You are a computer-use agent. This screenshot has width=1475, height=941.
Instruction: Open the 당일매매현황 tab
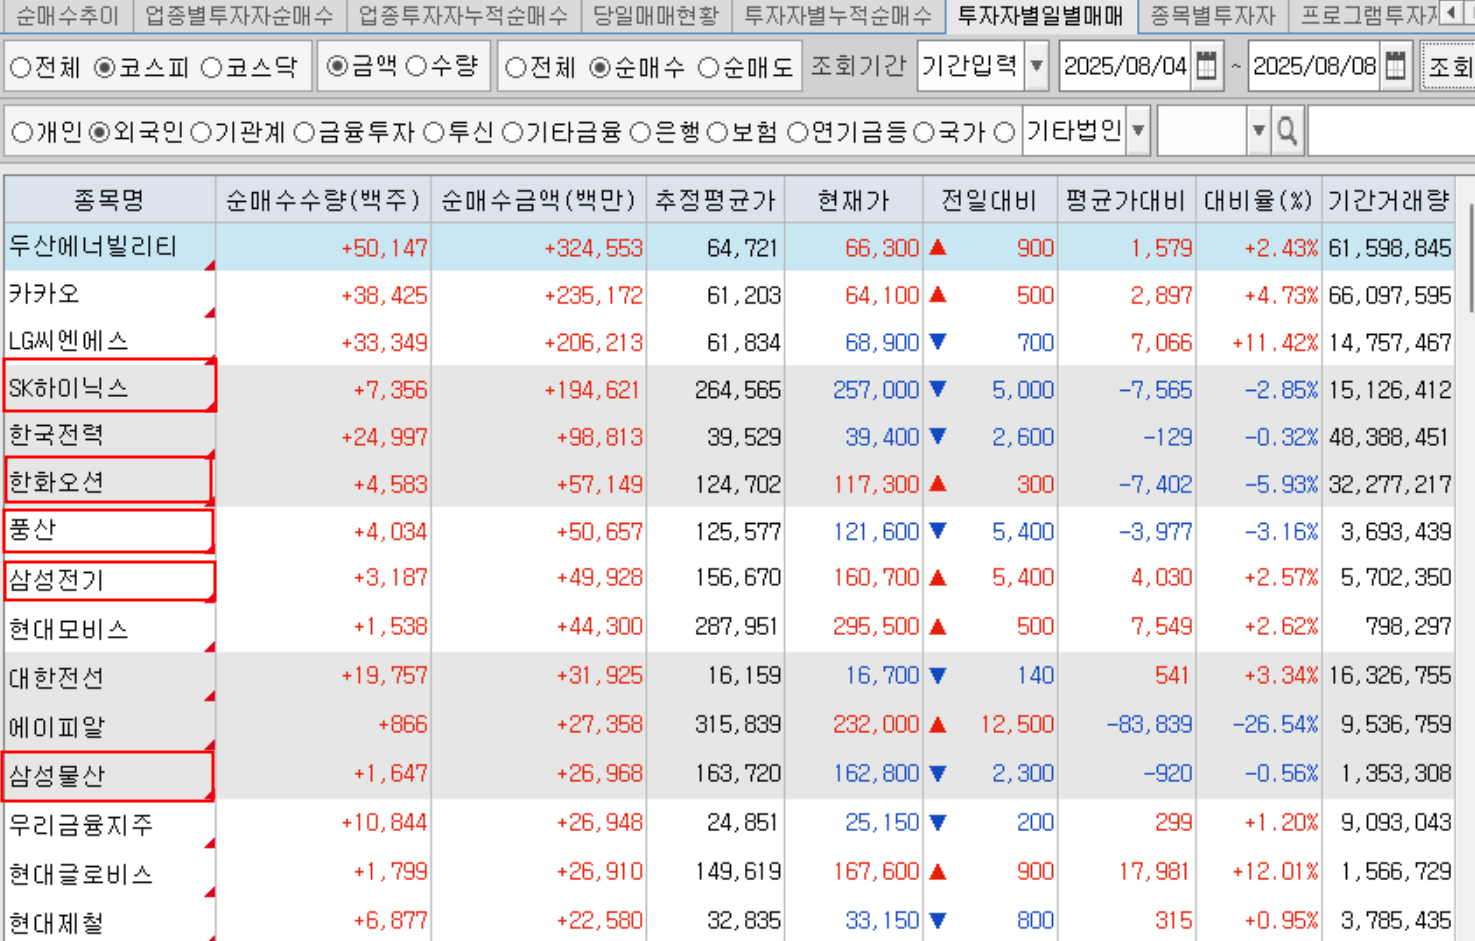click(x=655, y=15)
